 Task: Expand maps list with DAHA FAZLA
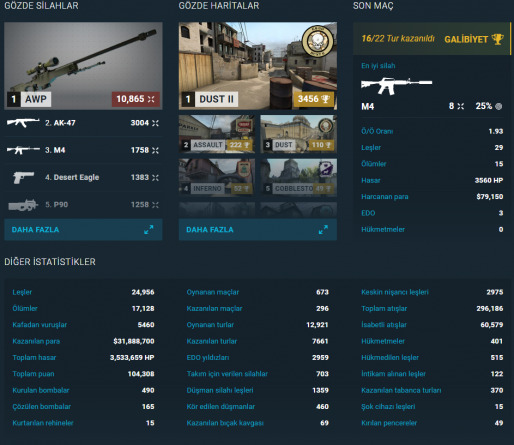pyautogui.click(x=258, y=230)
